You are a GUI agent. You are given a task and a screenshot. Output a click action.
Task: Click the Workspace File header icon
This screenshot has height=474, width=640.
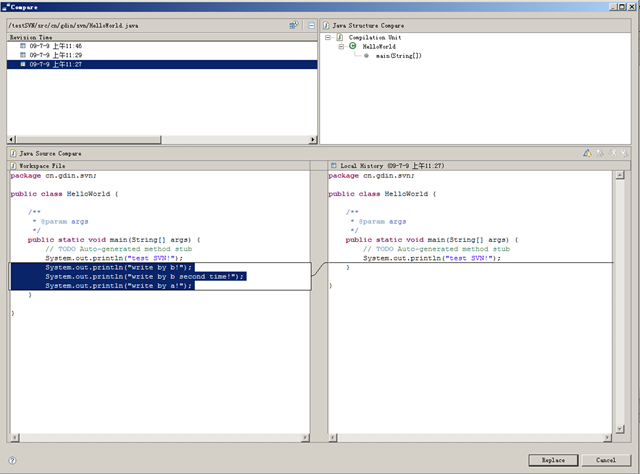click(x=13, y=166)
